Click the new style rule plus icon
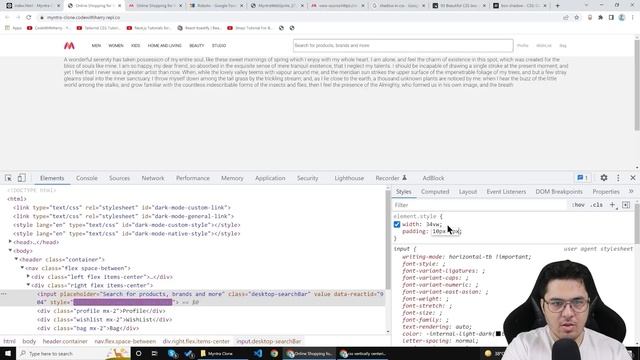The height and width of the screenshot is (360, 640). 612,205
